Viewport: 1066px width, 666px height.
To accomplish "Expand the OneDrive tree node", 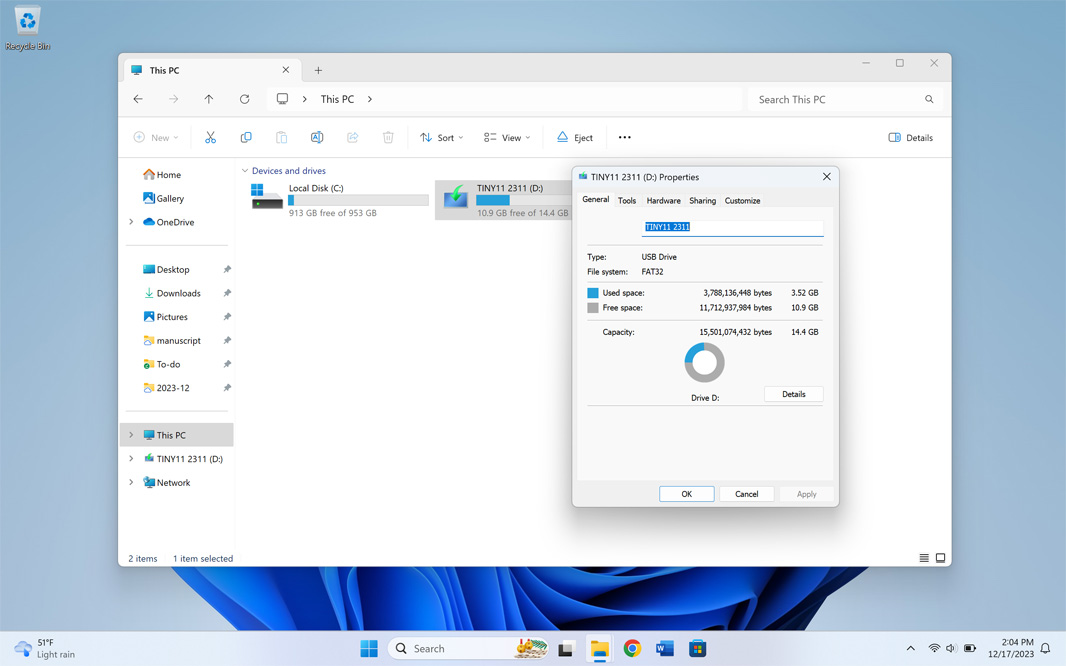I will point(131,222).
